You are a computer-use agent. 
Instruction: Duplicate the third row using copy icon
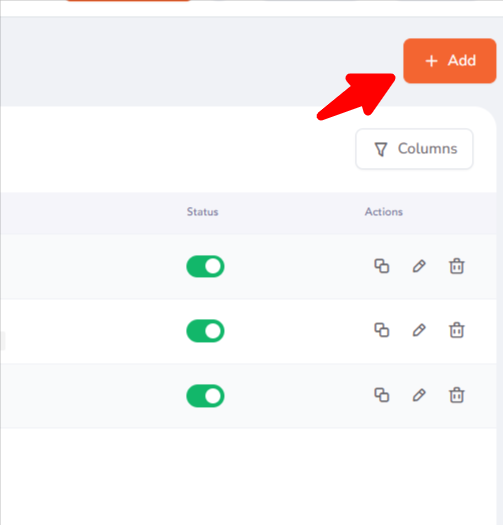(x=381, y=395)
